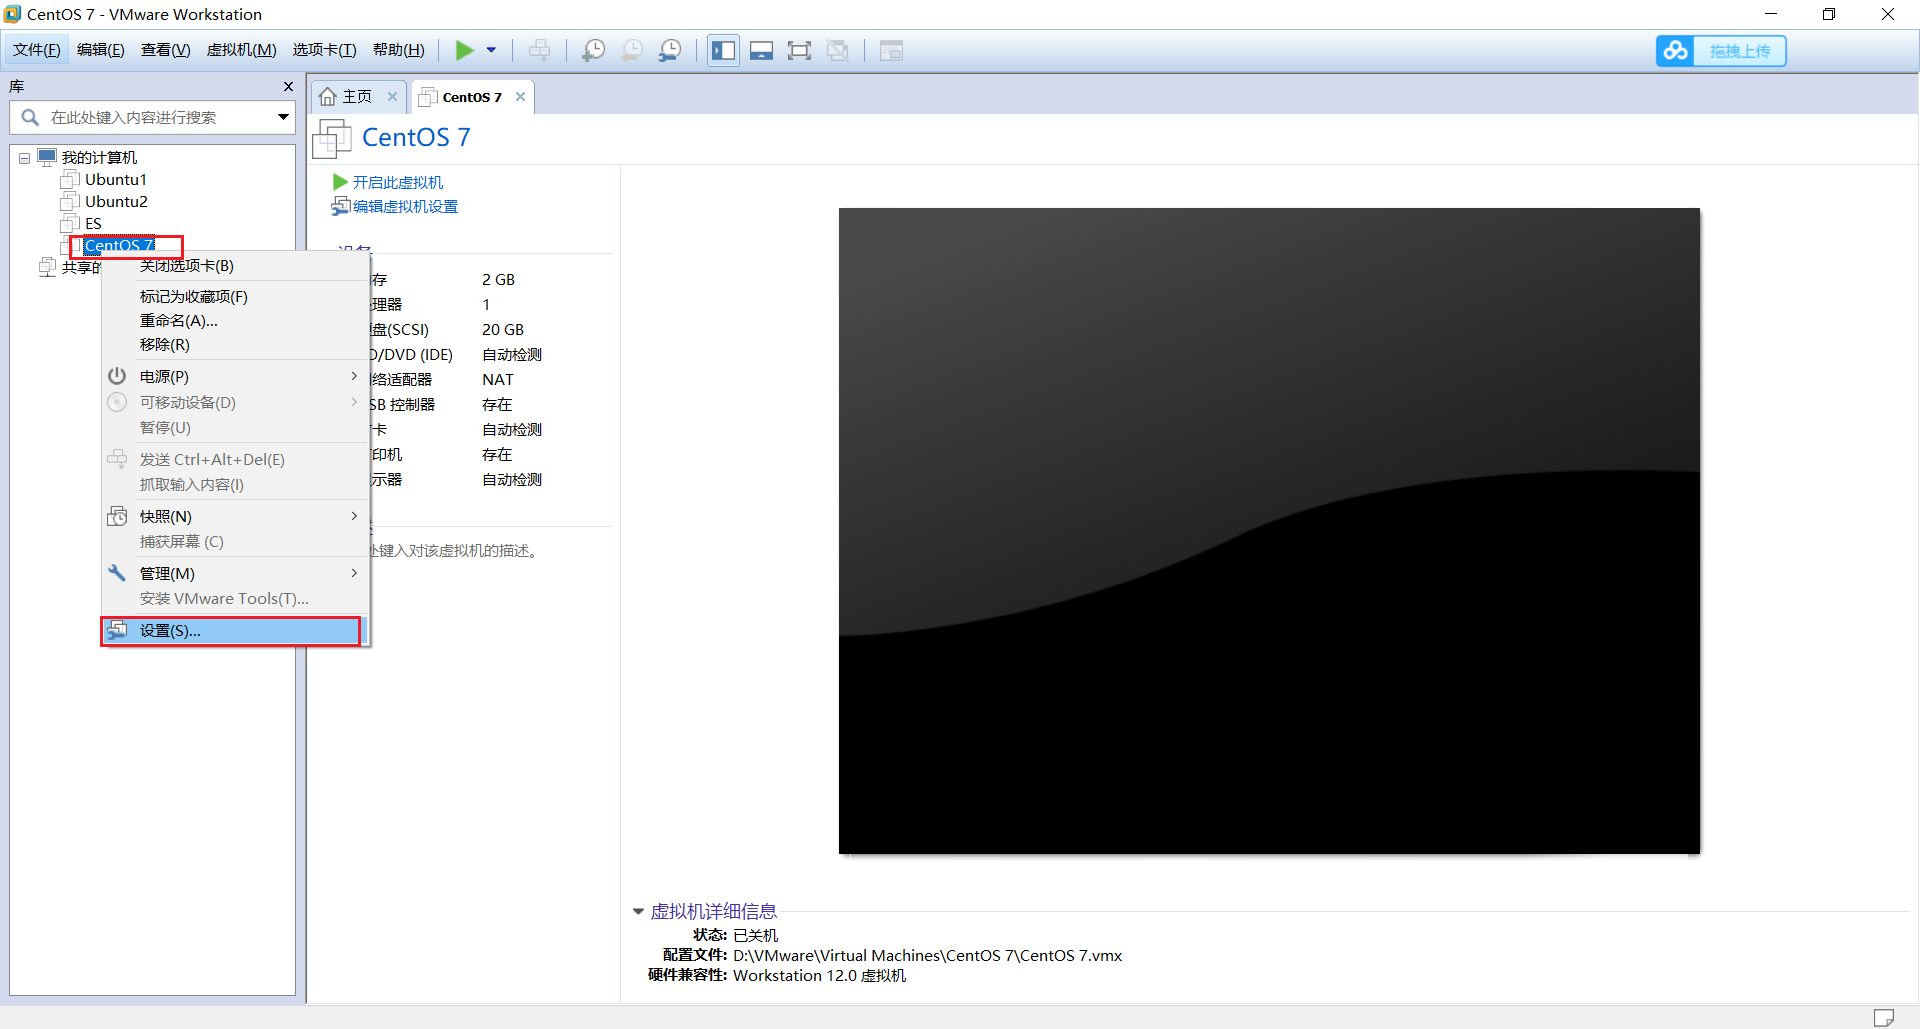Click the status bar message icon
1920x1029 pixels.
coord(1884,1017)
